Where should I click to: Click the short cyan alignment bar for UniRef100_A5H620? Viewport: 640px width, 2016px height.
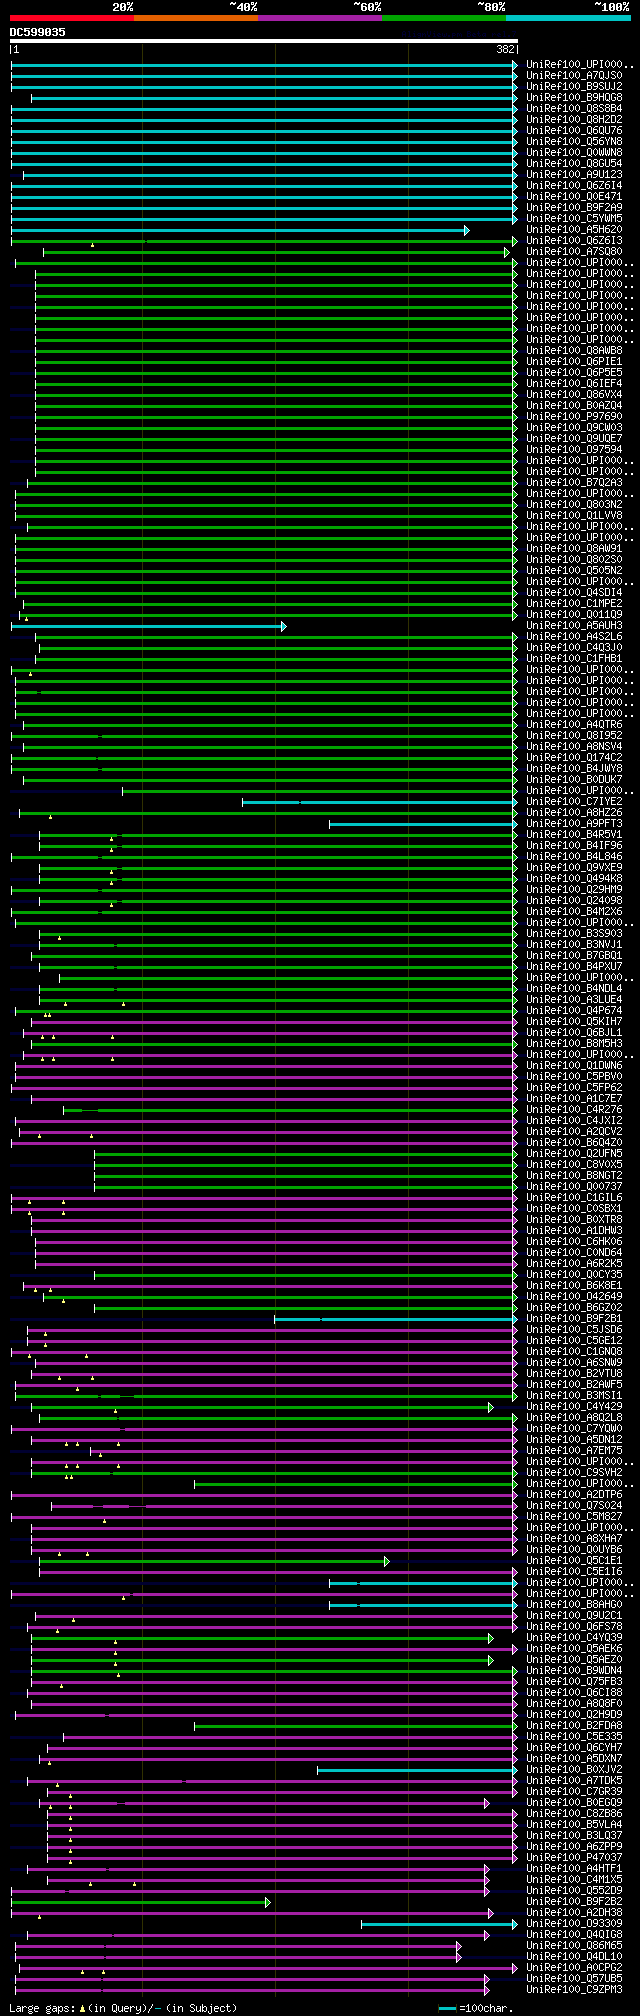pos(240,230)
